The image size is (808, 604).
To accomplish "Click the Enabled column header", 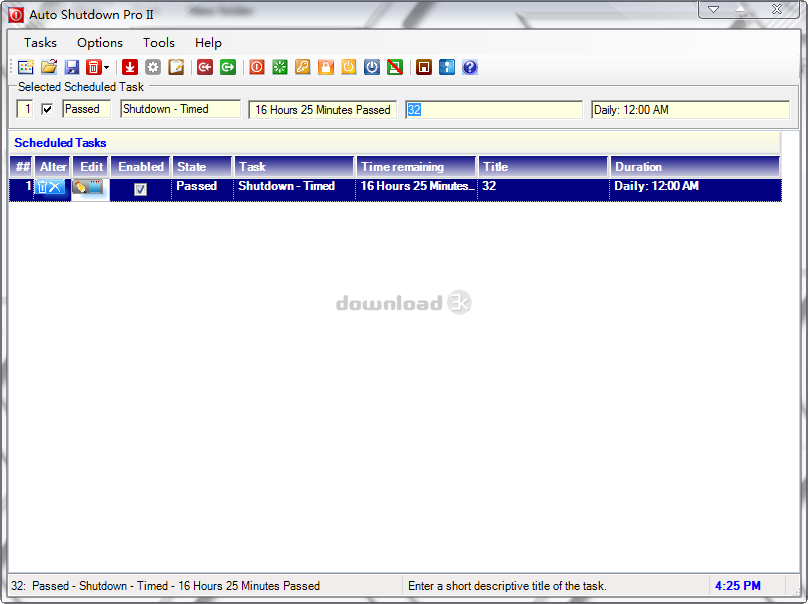I will (x=141, y=167).
